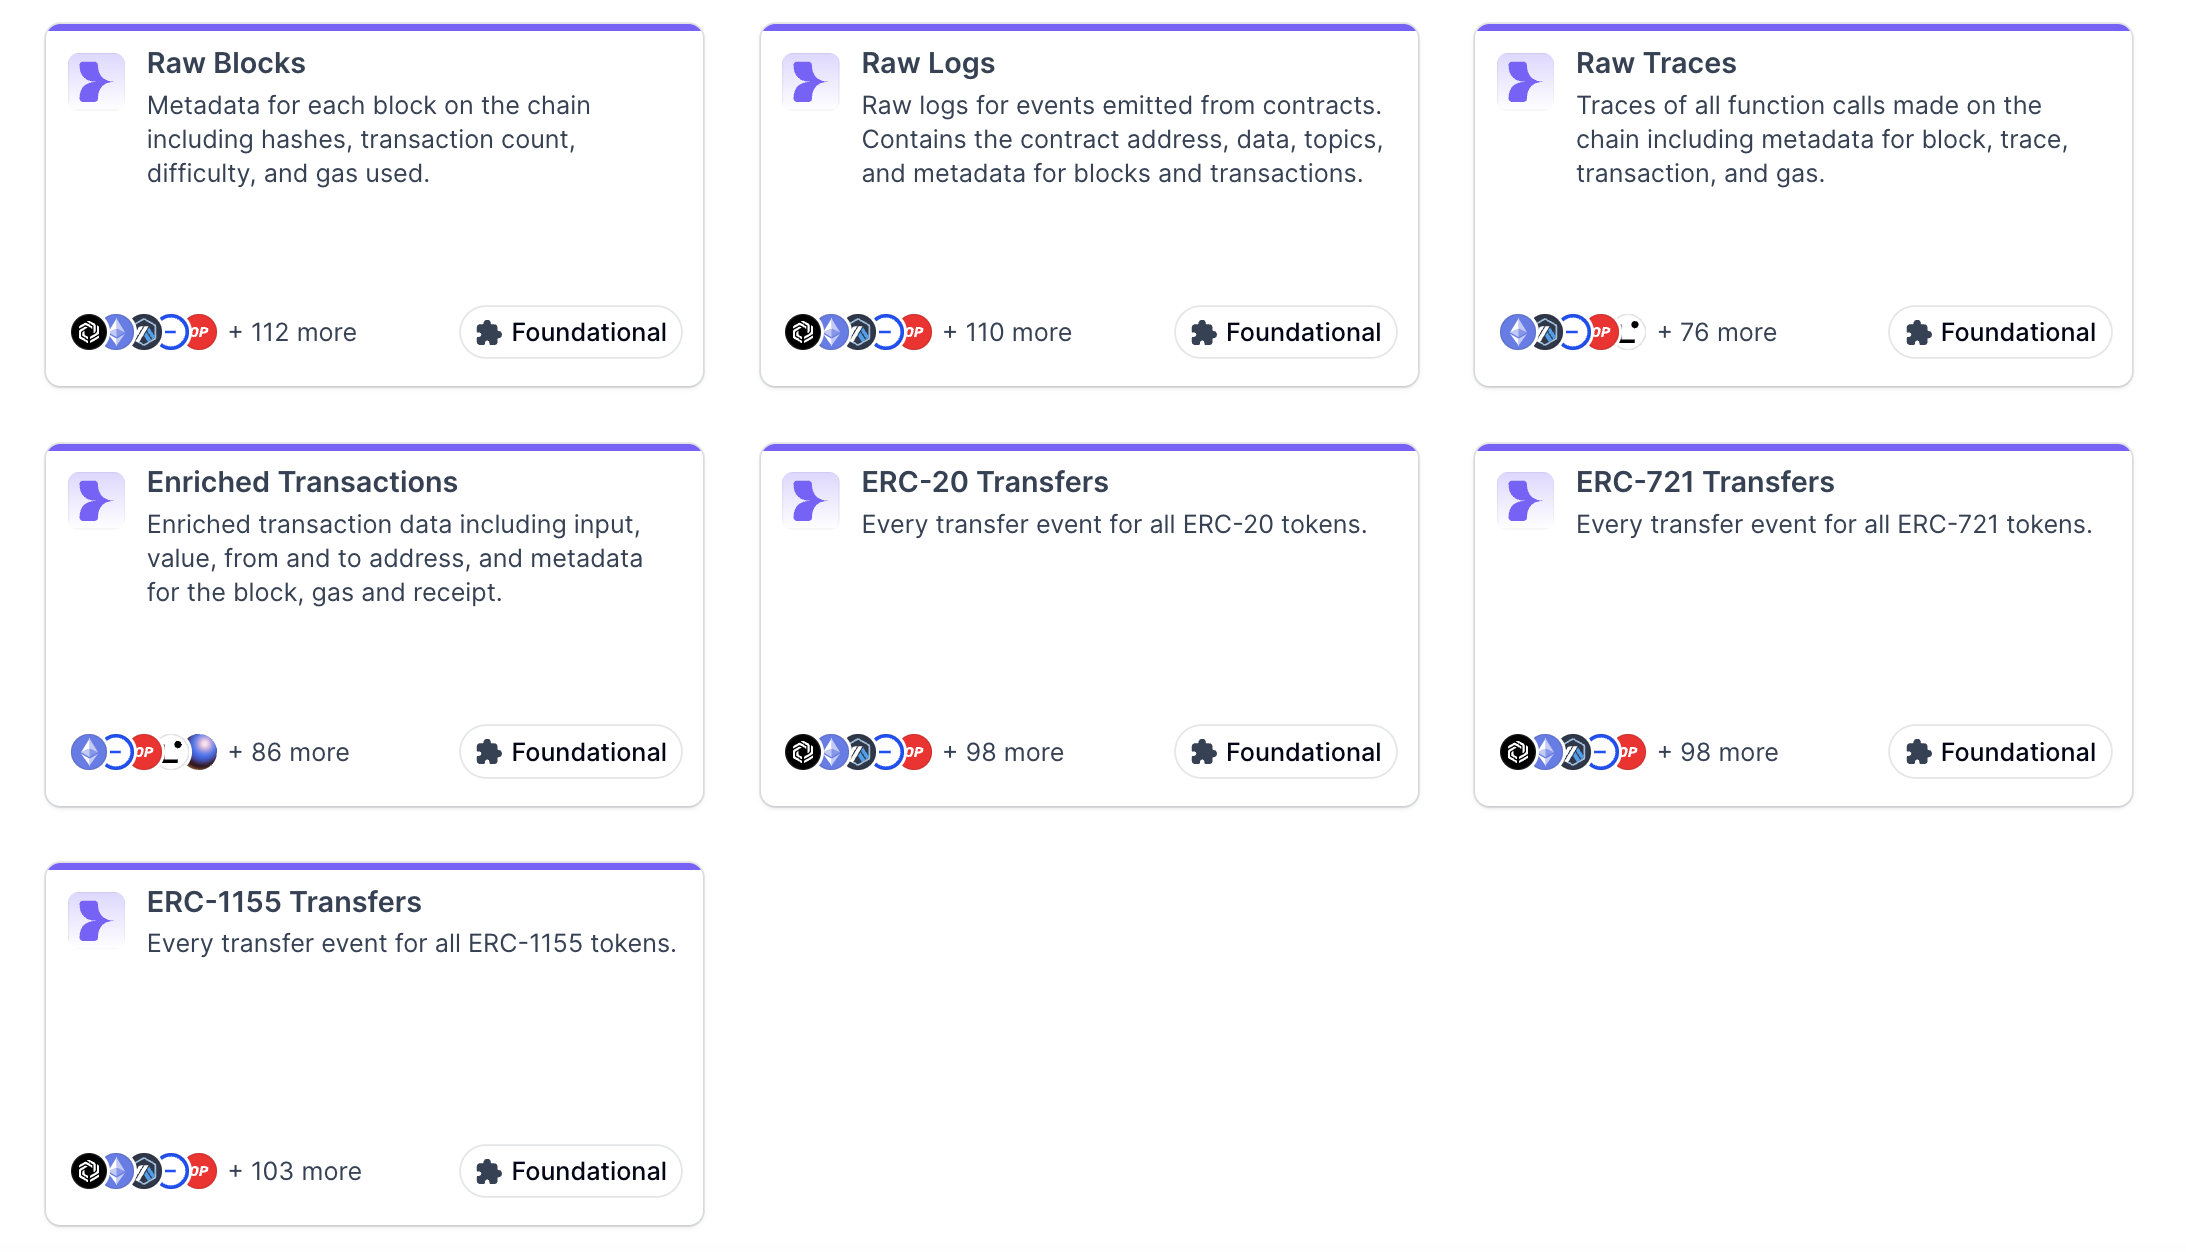Screen dimensions: 2186x1252
Task: Click the puzzle icon on Raw Logs' Foundational tag
Action: (x=1203, y=333)
